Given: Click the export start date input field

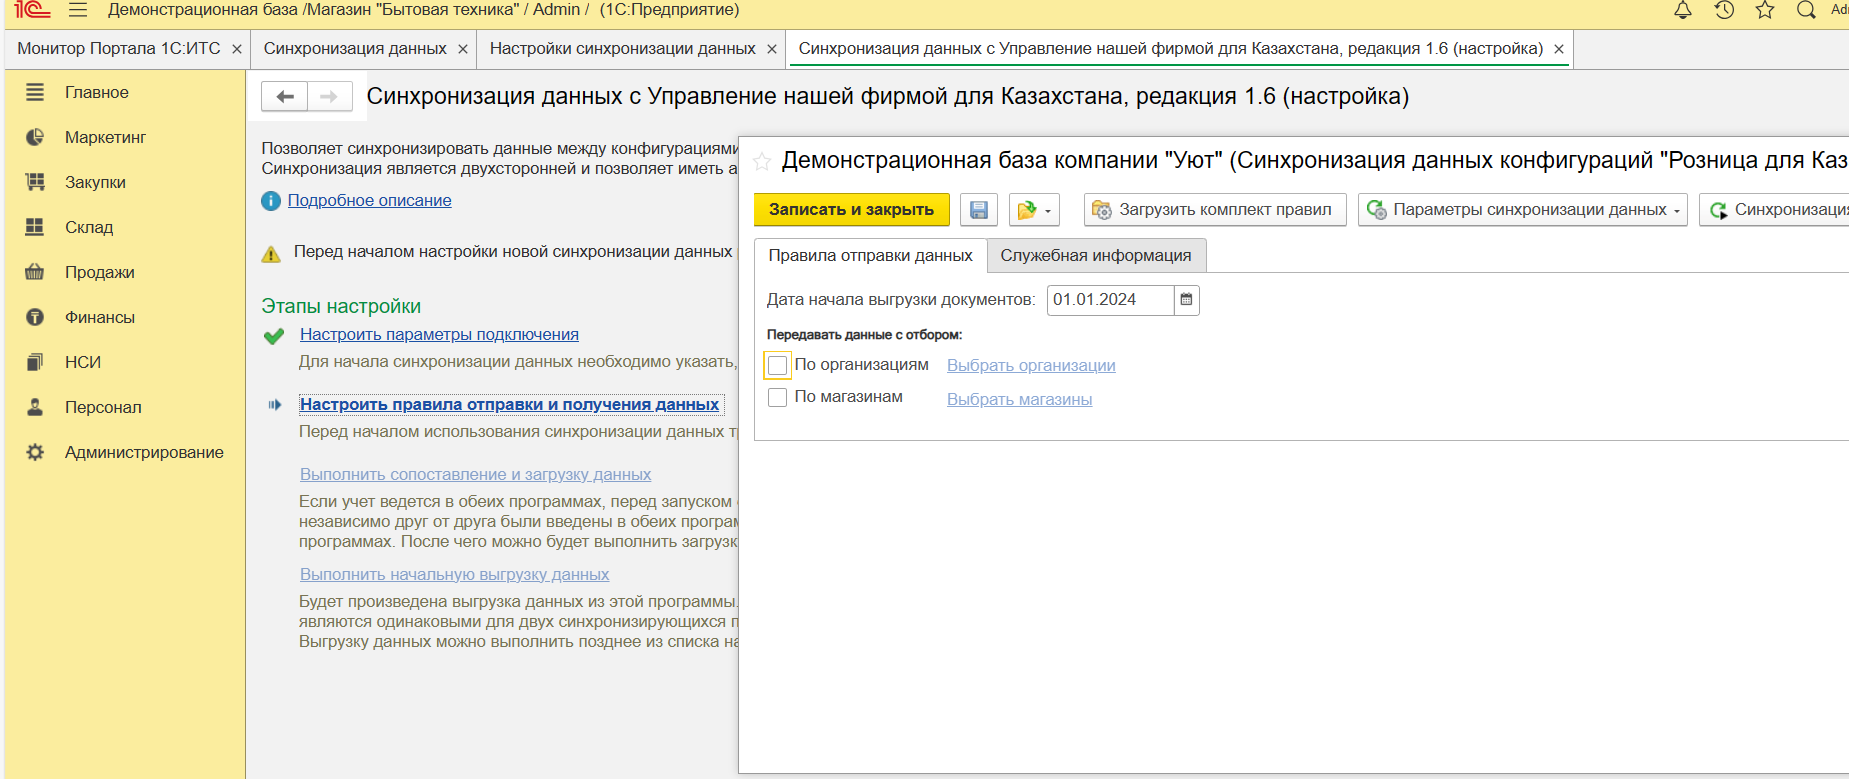Looking at the screenshot, I should click(x=1109, y=300).
